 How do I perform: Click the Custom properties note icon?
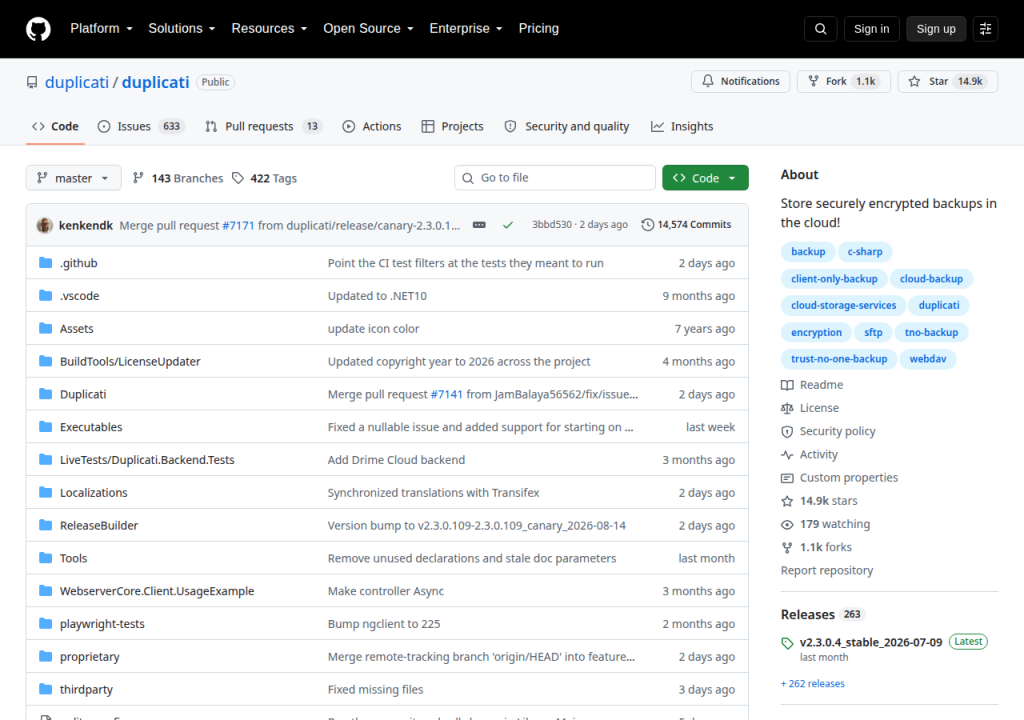click(x=787, y=478)
